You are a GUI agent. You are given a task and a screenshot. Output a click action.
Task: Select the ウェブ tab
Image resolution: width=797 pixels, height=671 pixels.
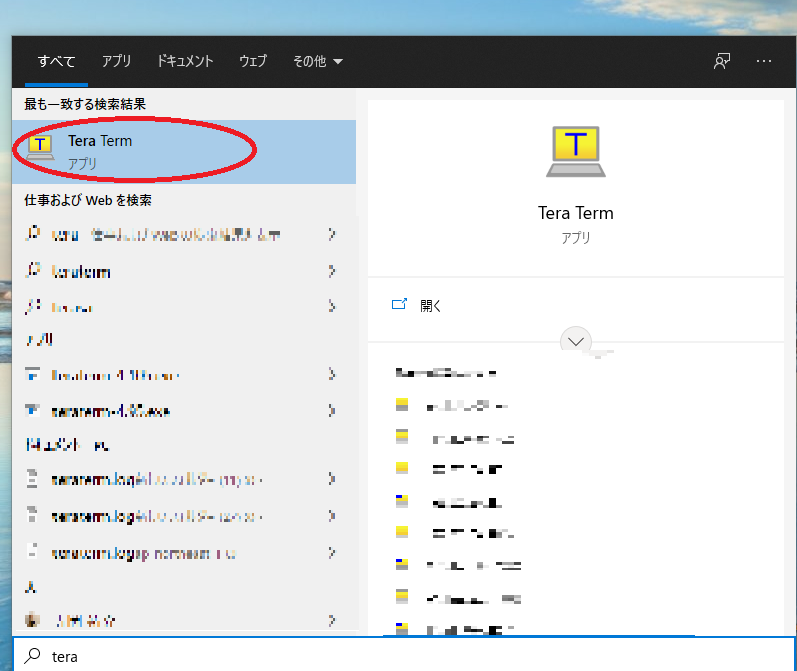tap(253, 62)
